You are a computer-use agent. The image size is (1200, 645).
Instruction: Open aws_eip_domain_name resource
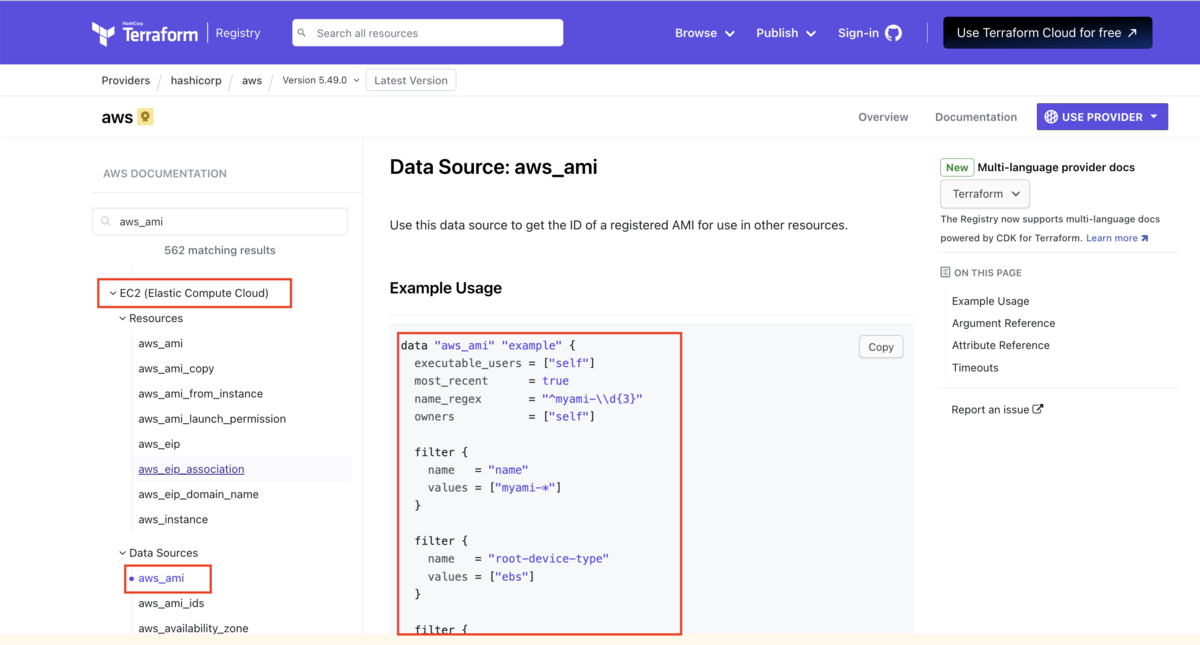coord(198,494)
